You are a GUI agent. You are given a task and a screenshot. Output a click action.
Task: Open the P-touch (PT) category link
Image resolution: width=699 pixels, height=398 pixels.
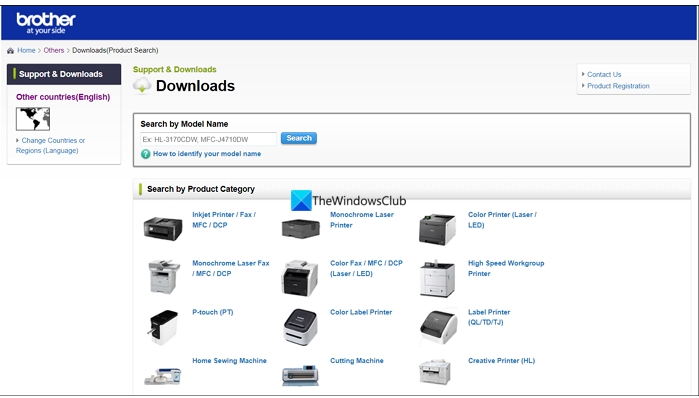pos(213,312)
